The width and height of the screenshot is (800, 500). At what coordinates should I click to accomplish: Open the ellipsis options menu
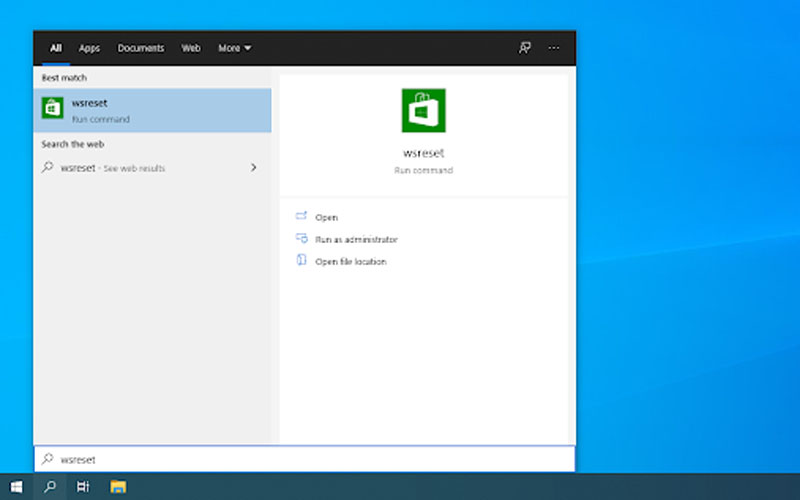(554, 48)
